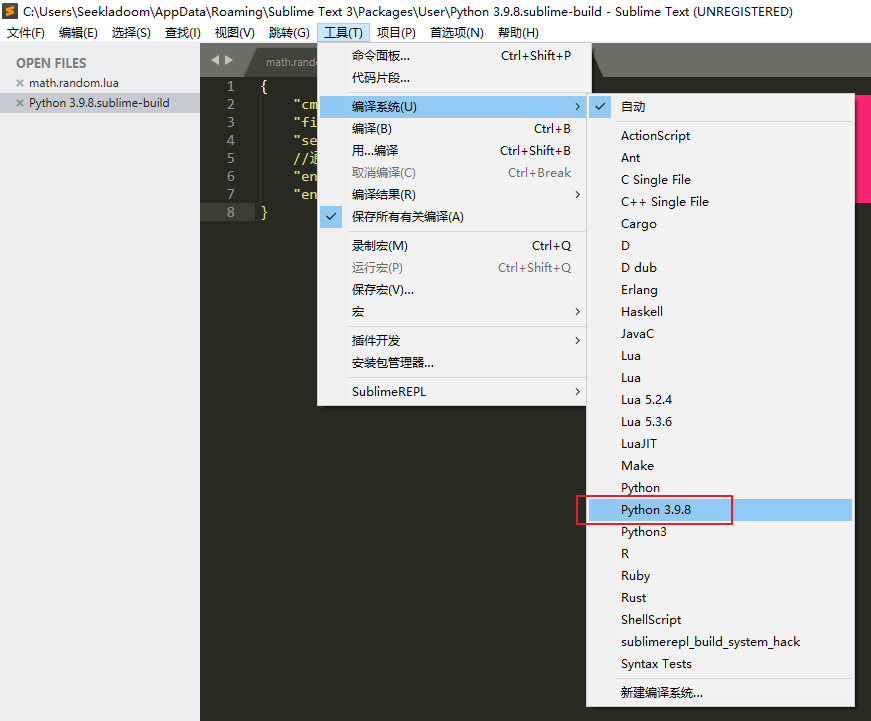Select Python 3.9.8.sublime-build in Open Files

99,103
